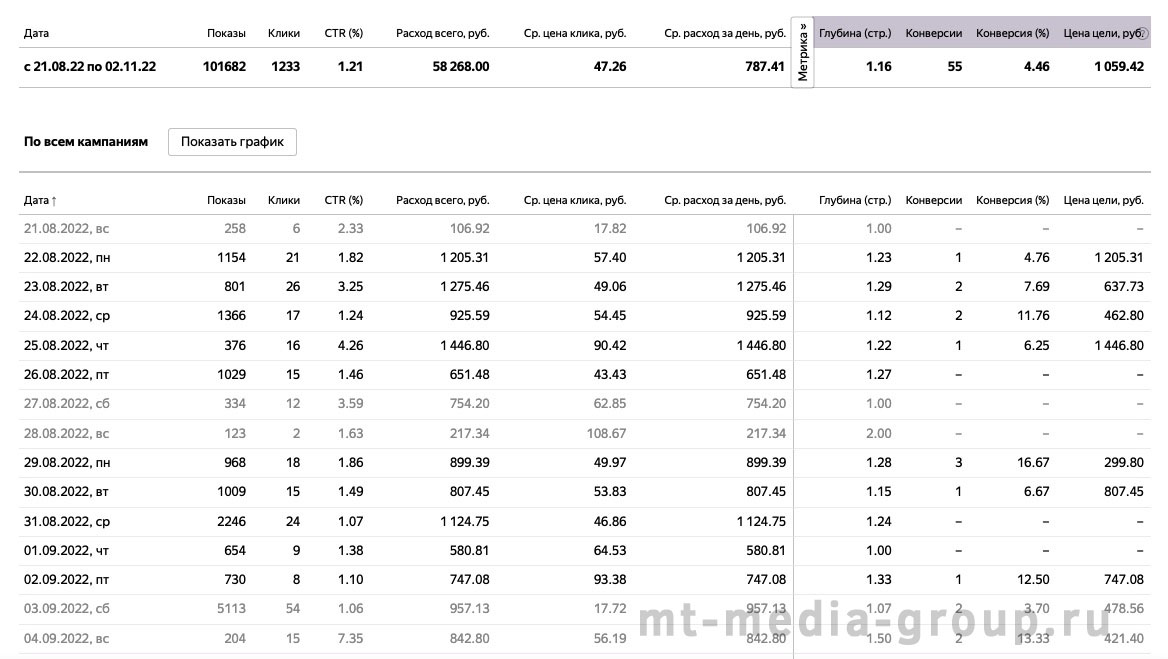This screenshot has width=1168, height=659.
Task: Sort by 'Глубина (стр.)' in the lower table
Action: (x=854, y=200)
